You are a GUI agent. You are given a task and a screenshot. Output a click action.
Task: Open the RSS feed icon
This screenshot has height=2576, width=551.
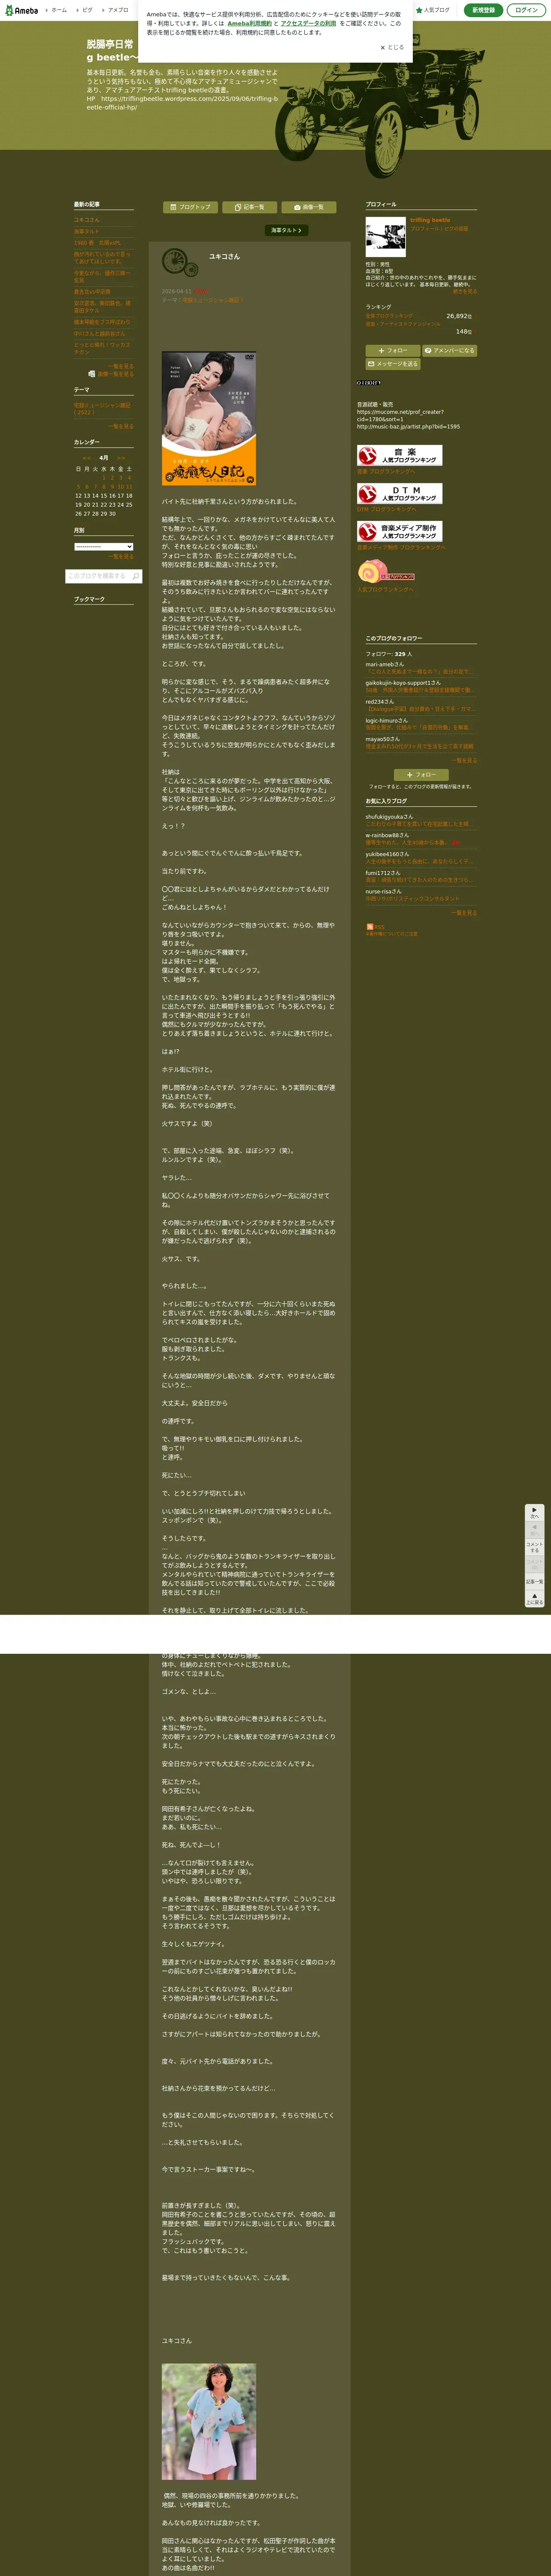pos(369,928)
